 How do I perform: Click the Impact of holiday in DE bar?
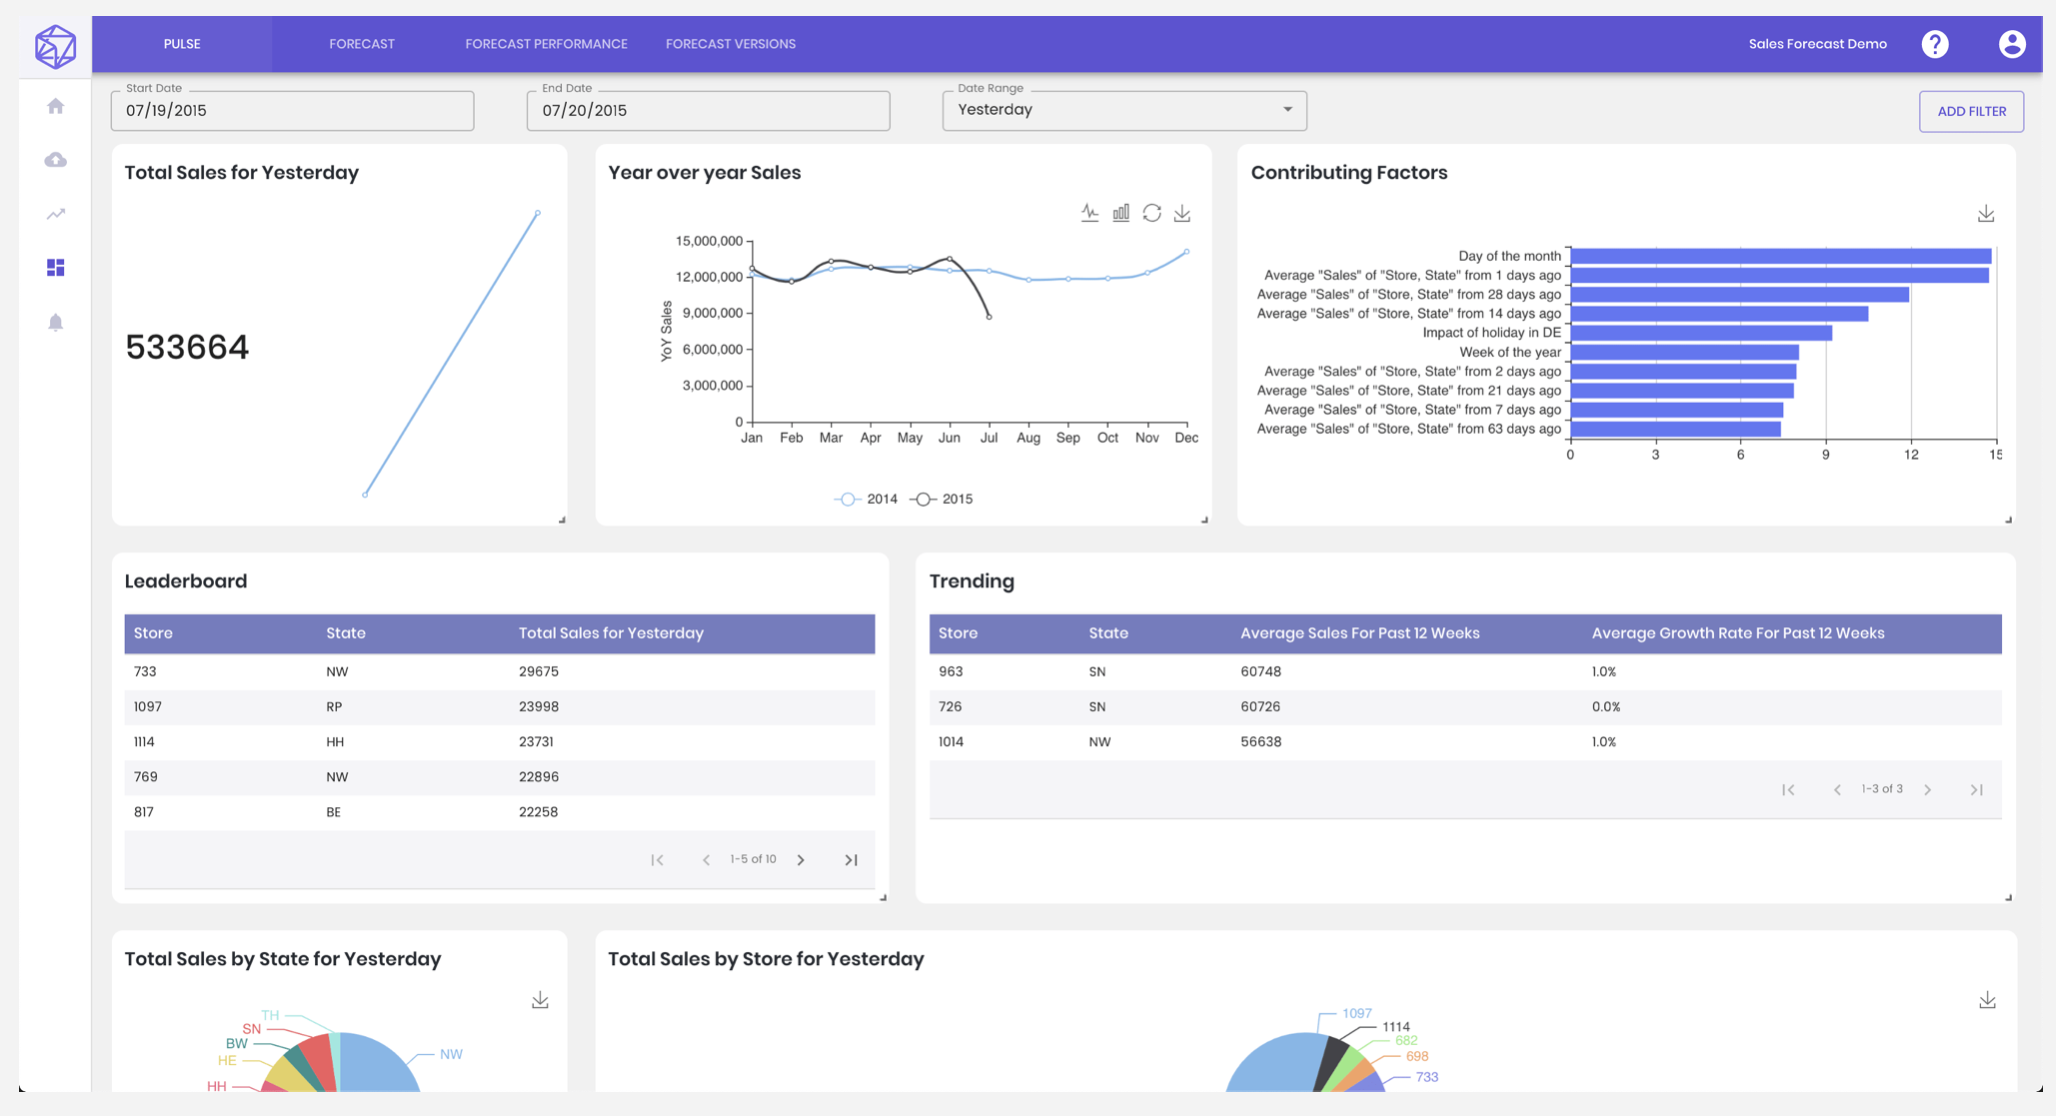(x=1701, y=333)
